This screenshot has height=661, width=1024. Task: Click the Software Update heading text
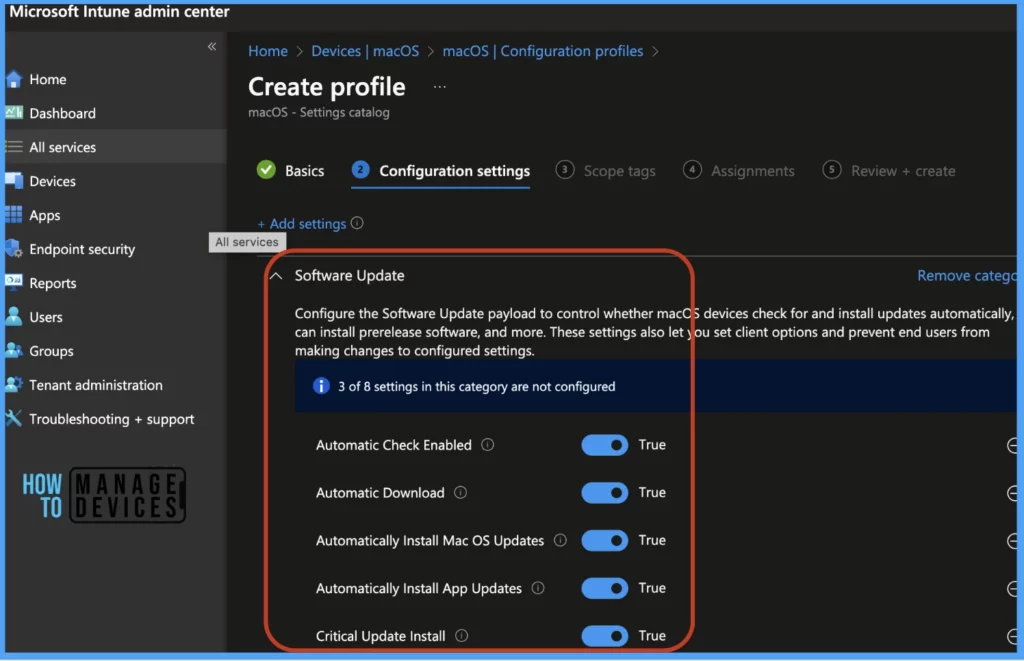(349, 276)
